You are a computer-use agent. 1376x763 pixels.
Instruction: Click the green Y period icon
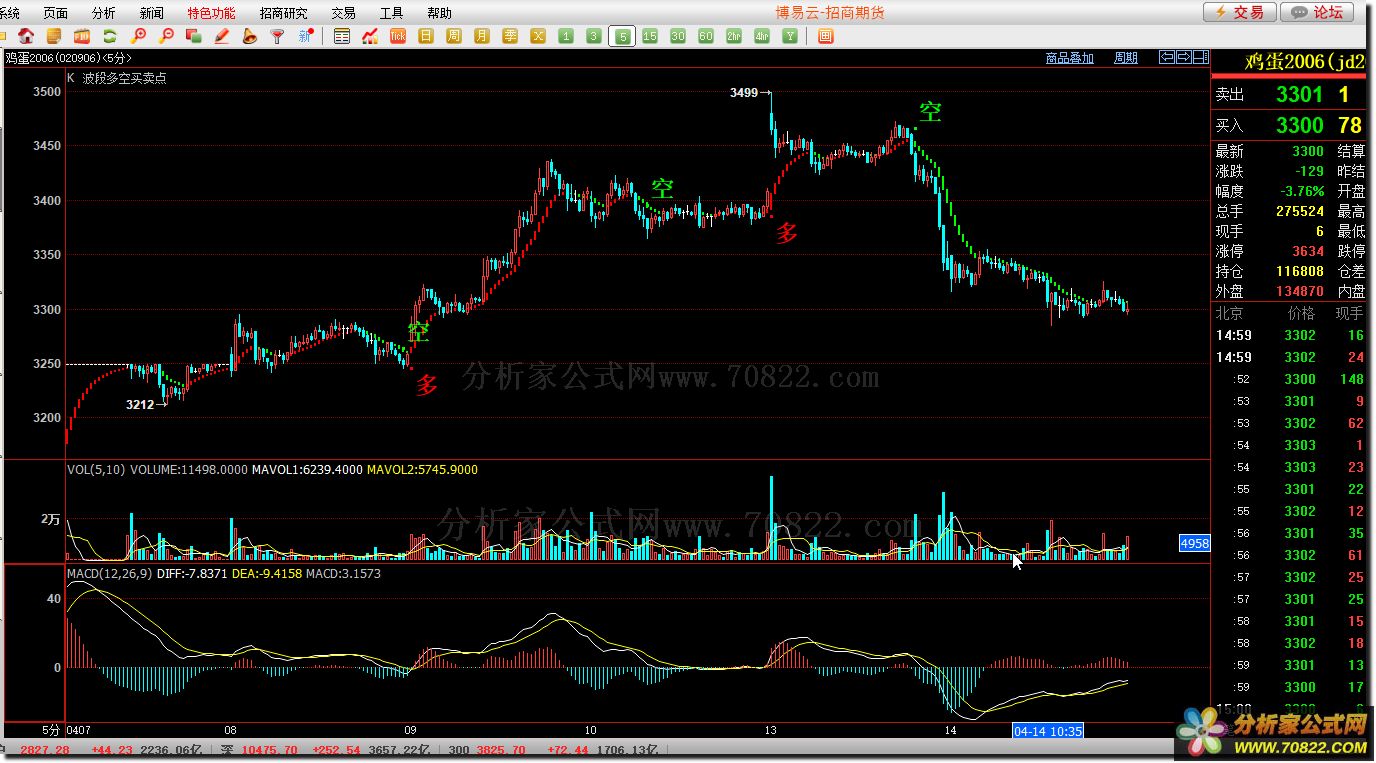(790, 36)
